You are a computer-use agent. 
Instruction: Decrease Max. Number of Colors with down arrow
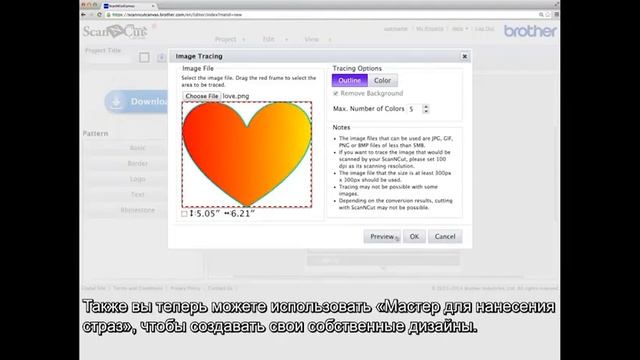coord(426,111)
